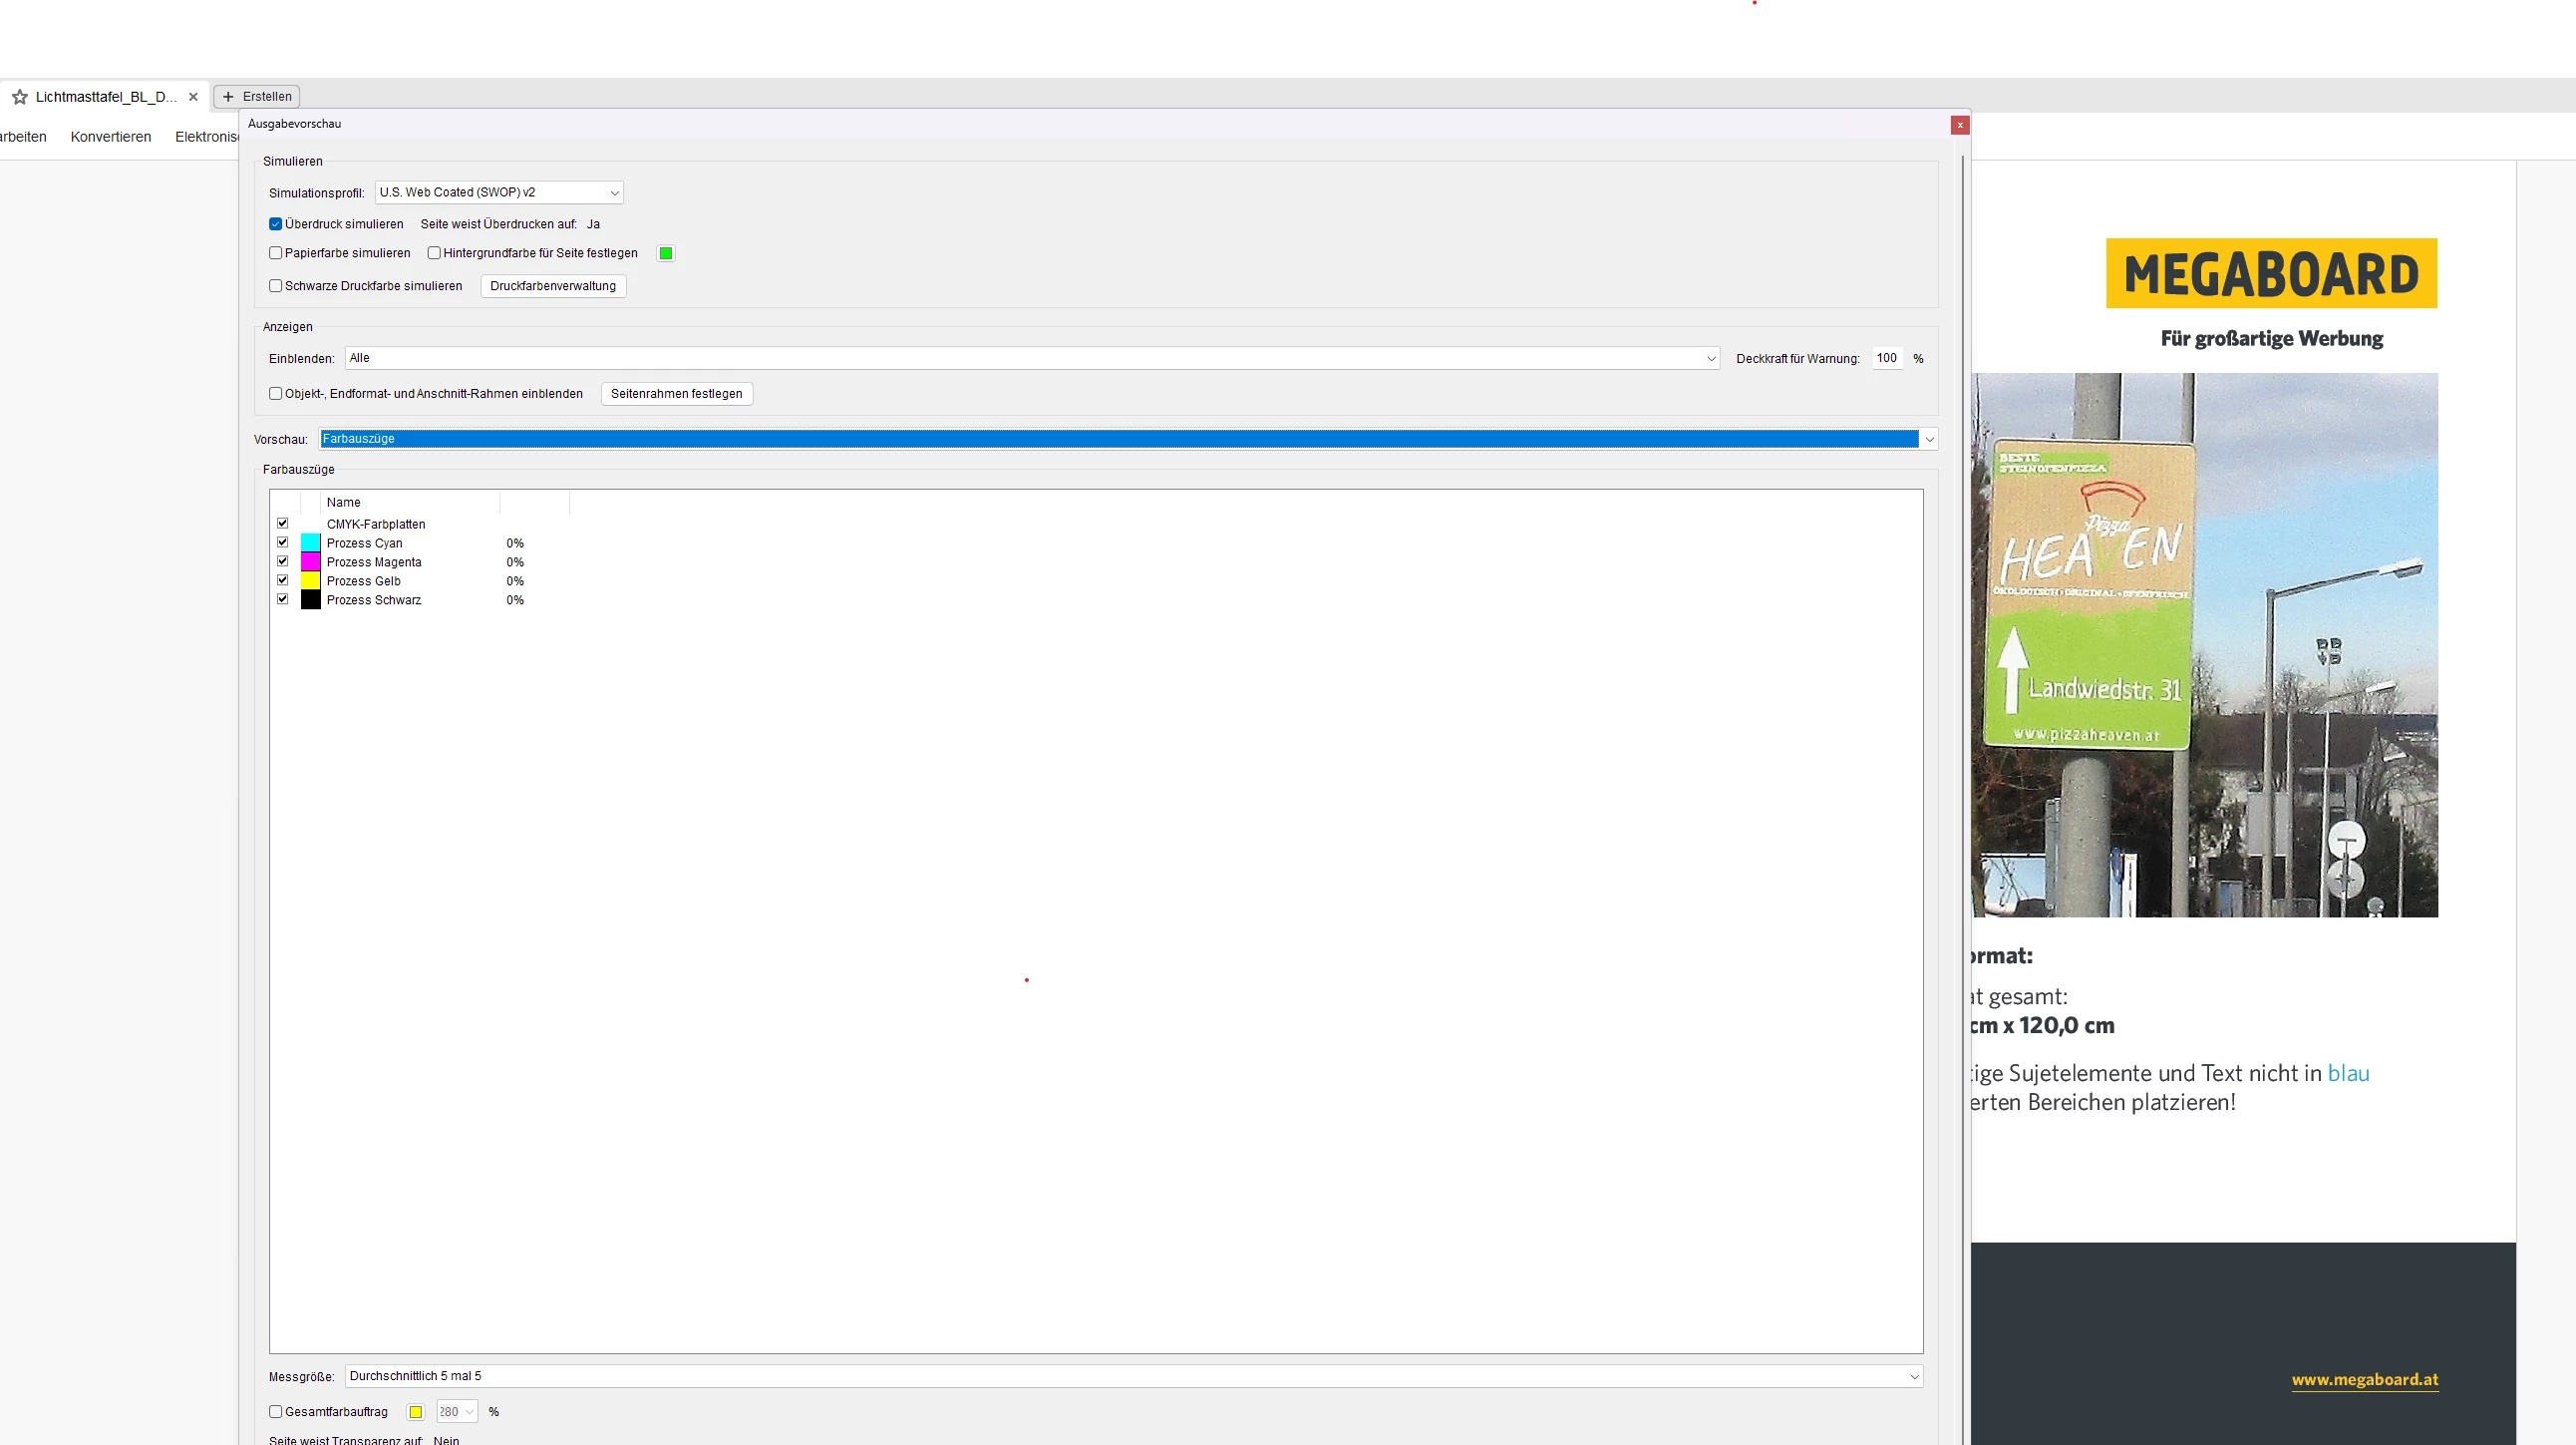Close the Lichtmasttafel document tab
The width and height of the screenshot is (2576, 1445).
coord(193,97)
